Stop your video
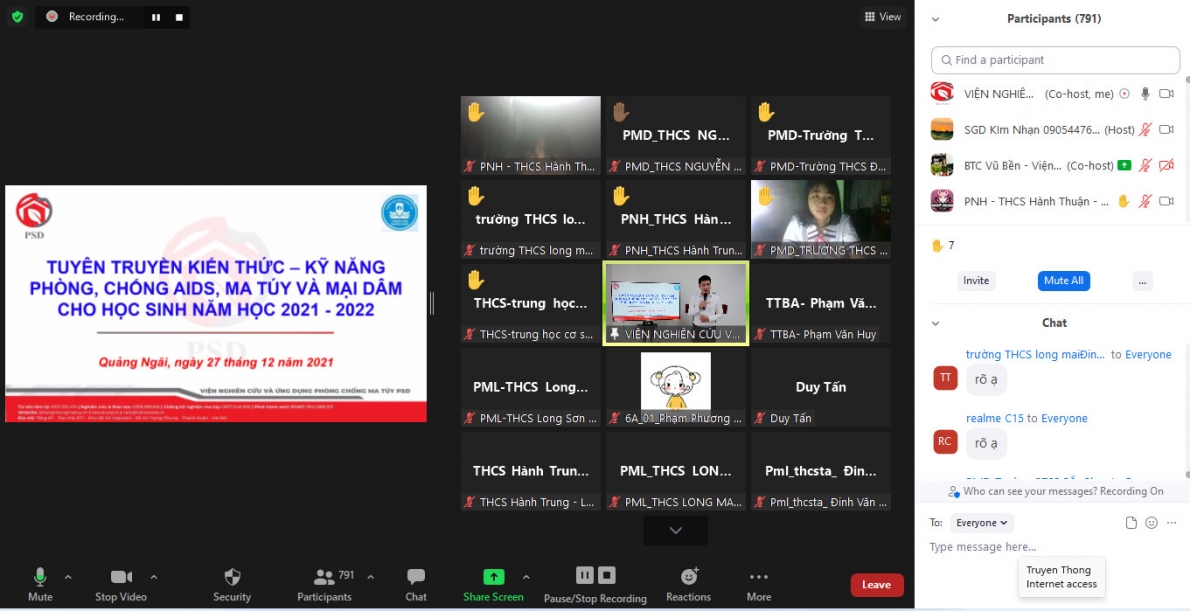Screen dimensions: 1190x611 pos(120,576)
